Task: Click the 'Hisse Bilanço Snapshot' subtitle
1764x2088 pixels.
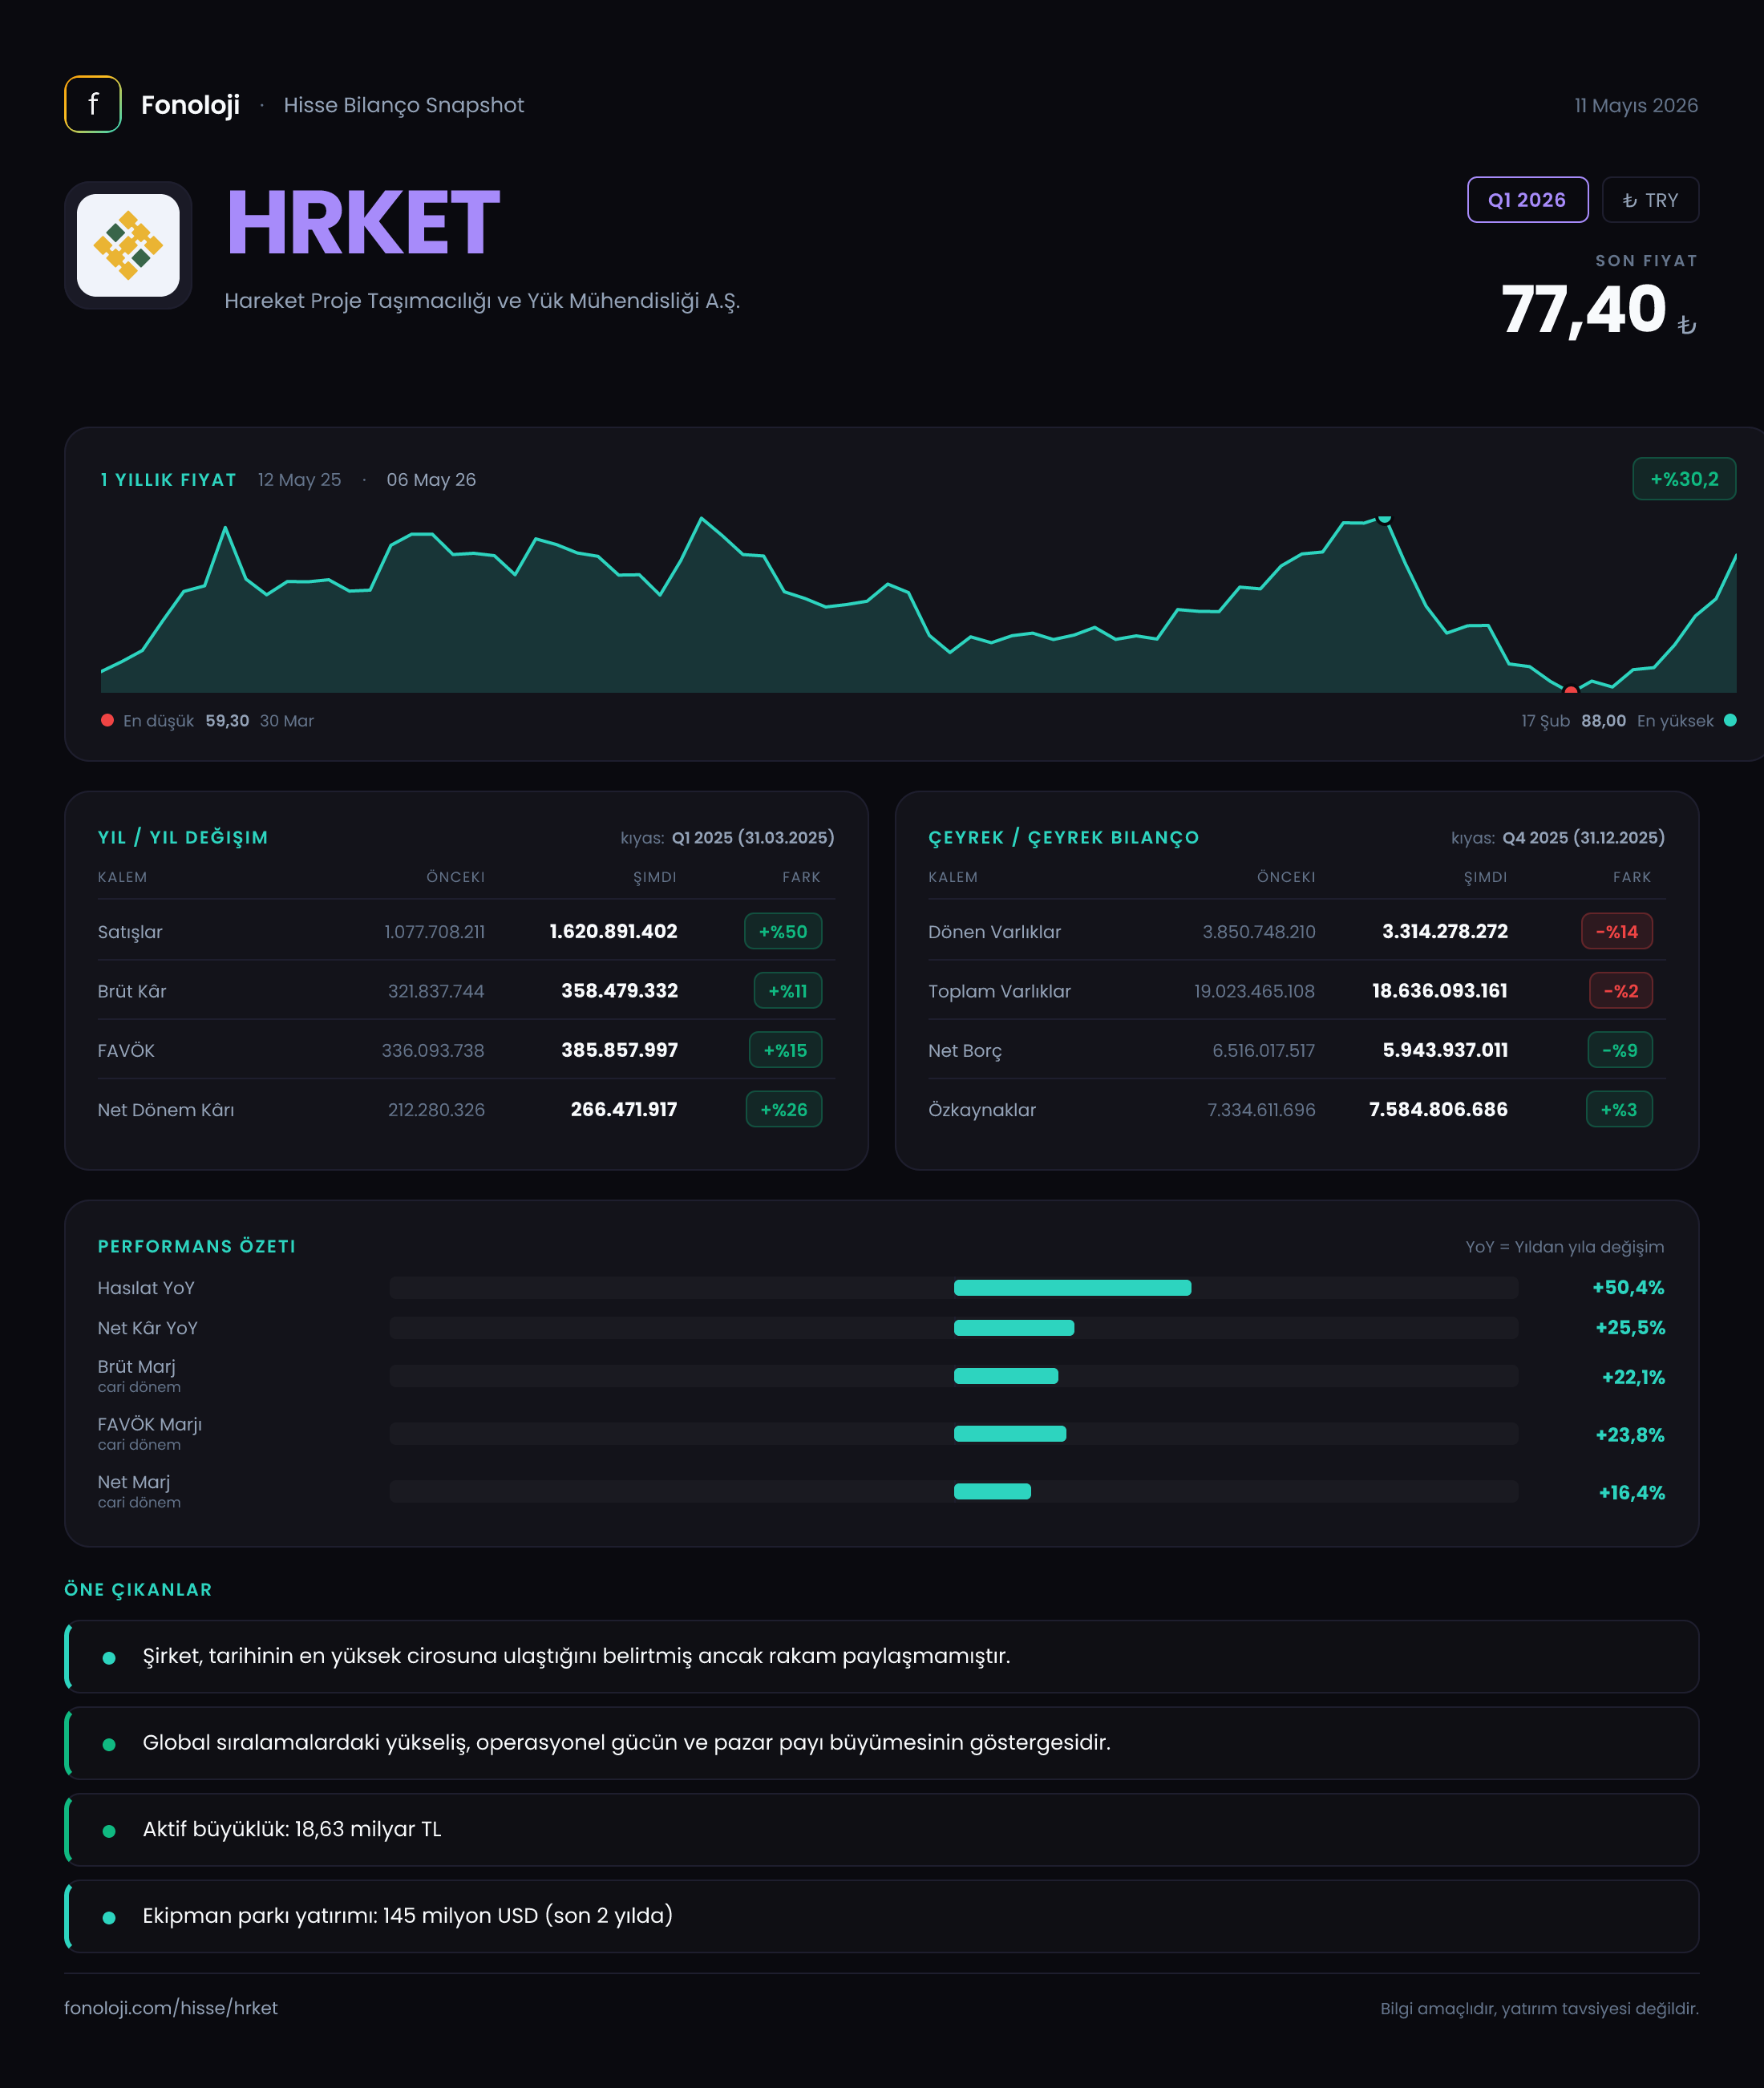Action: [x=404, y=105]
